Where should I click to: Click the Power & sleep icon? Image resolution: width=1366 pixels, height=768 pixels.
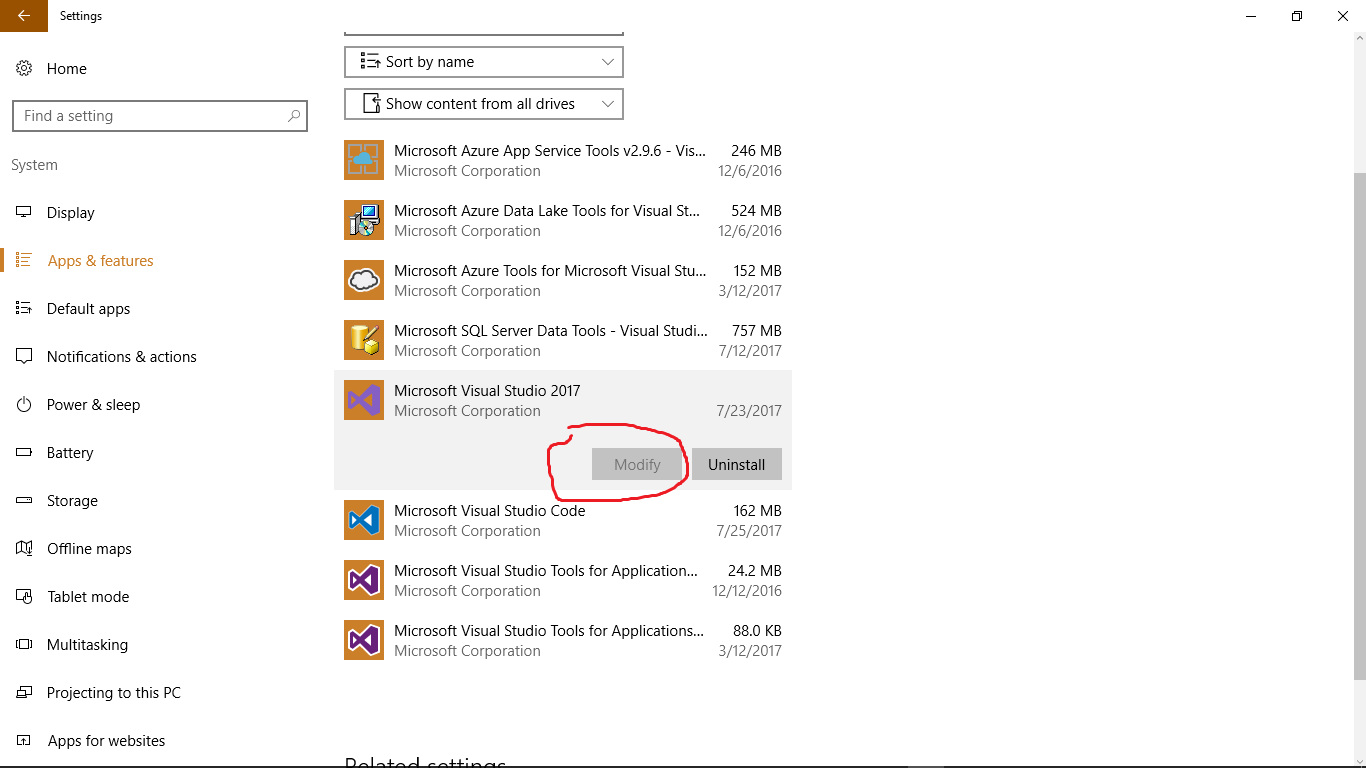point(24,404)
